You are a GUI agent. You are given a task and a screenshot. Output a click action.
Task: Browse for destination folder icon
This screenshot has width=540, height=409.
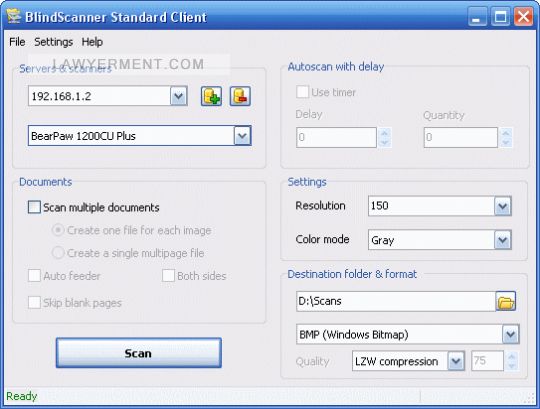[x=506, y=301]
